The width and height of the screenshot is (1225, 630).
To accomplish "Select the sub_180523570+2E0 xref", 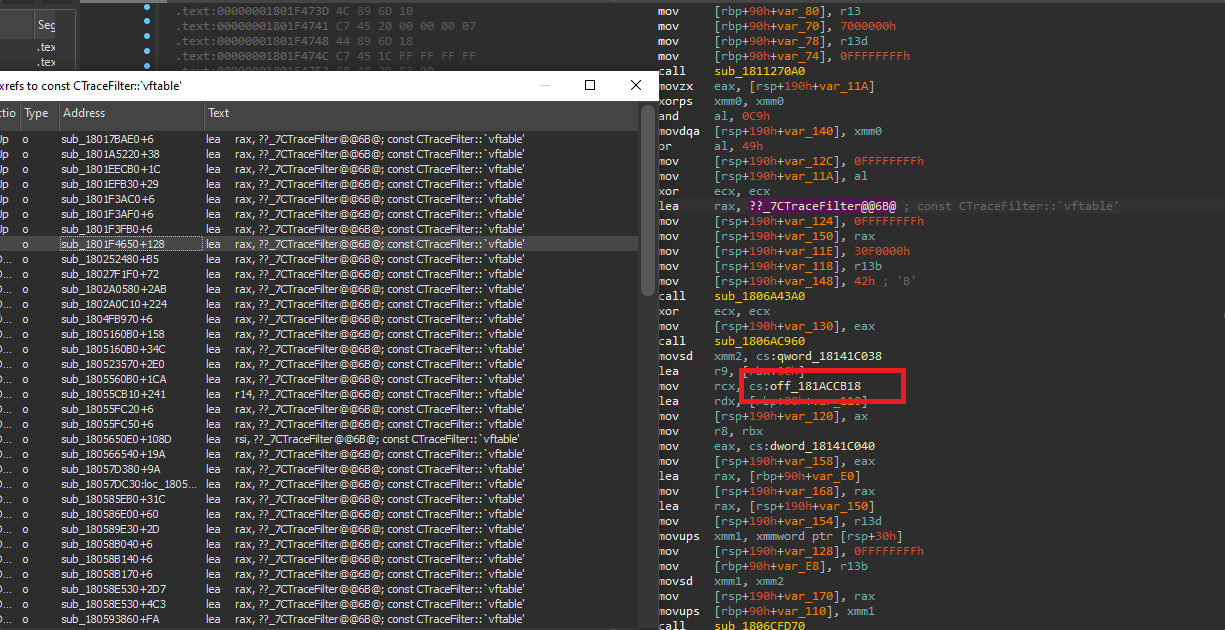I will [319, 364].
